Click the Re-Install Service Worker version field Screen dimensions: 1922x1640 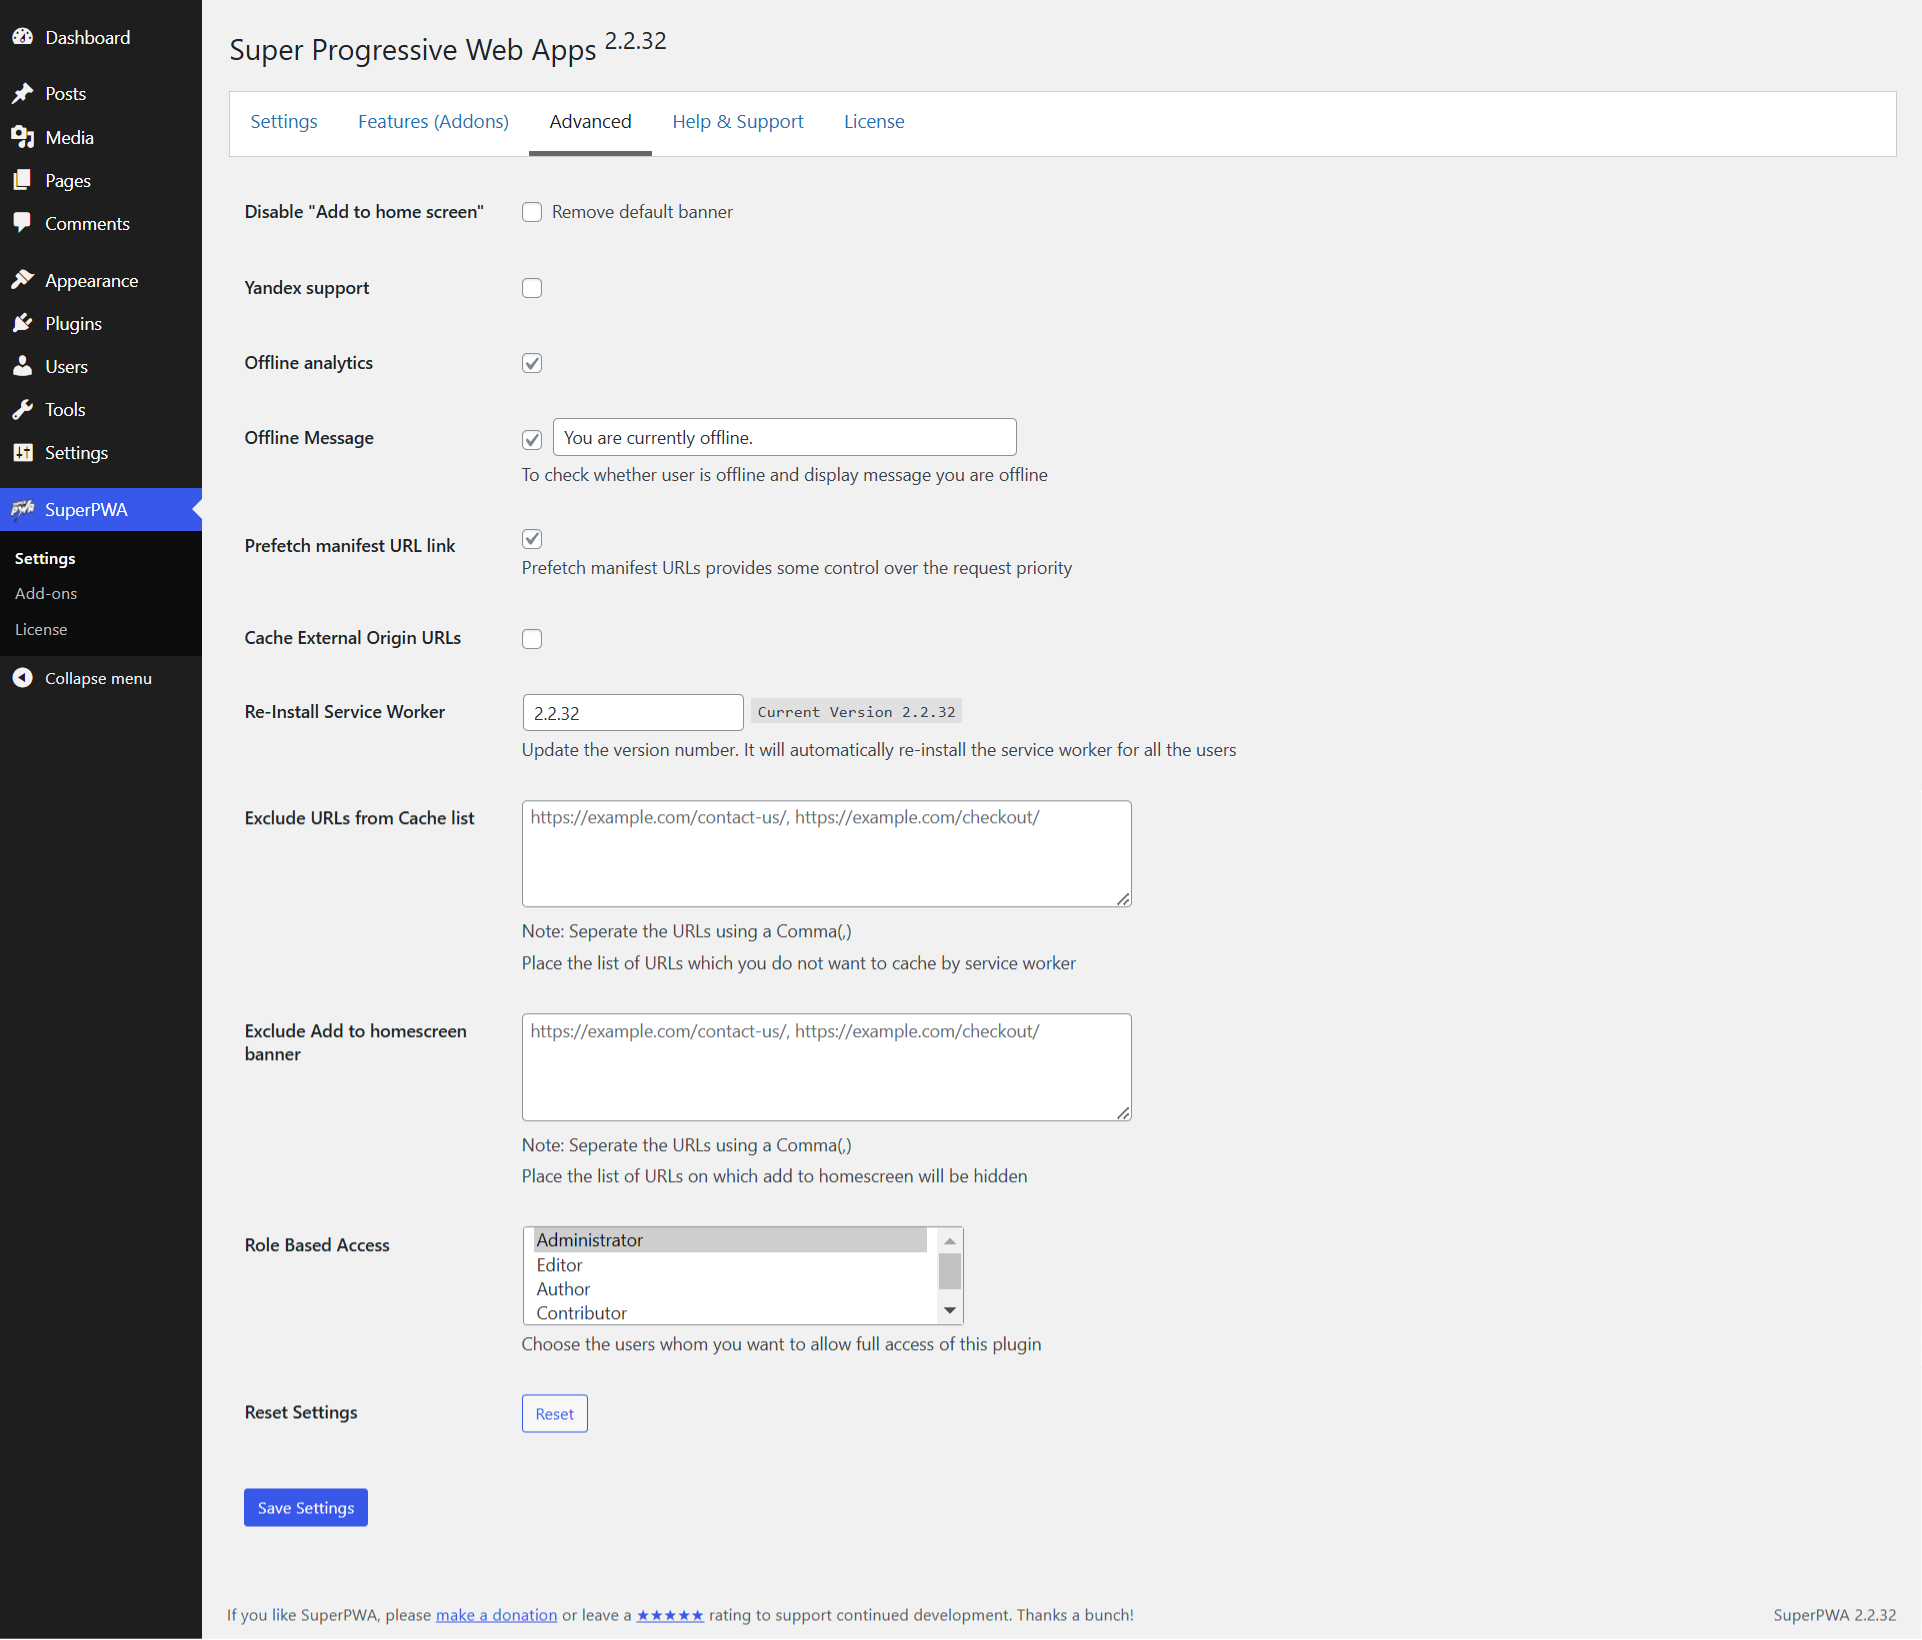click(633, 712)
